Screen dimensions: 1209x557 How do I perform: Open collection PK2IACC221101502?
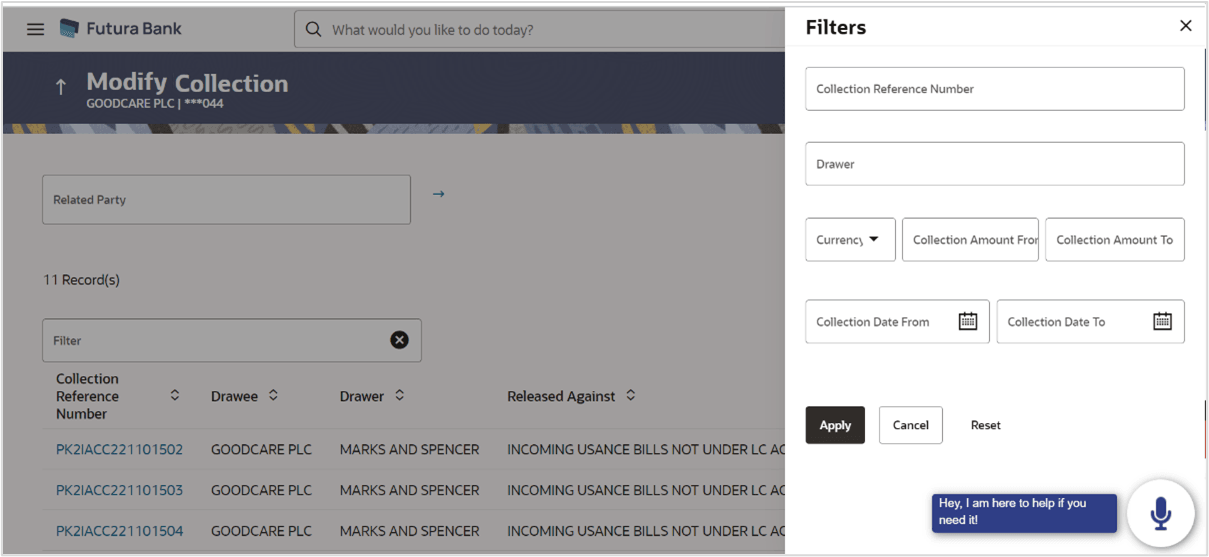[x=120, y=449]
